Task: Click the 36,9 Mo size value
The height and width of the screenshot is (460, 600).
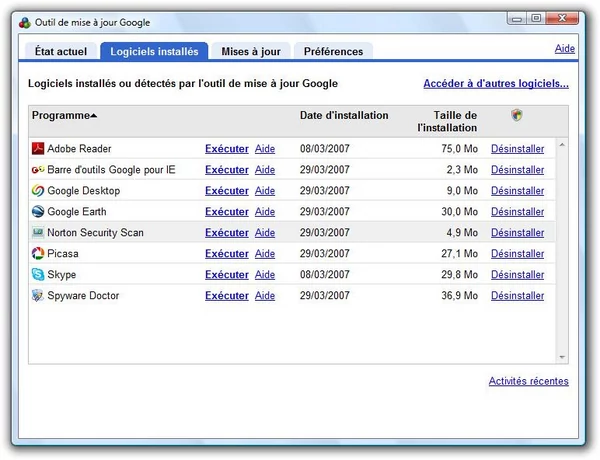Action: point(459,295)
